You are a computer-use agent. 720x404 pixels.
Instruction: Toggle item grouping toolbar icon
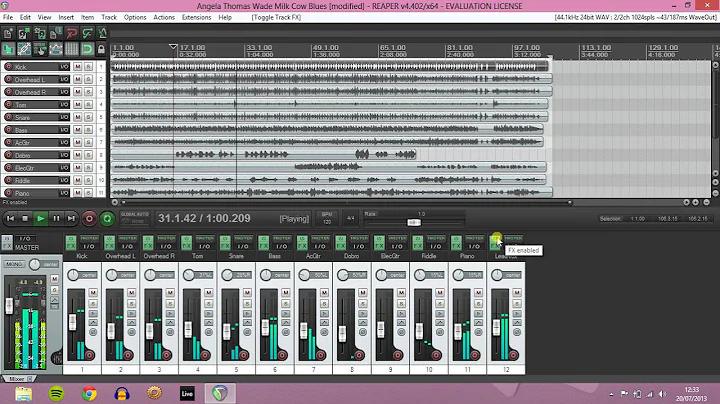(x=24, y=49)
